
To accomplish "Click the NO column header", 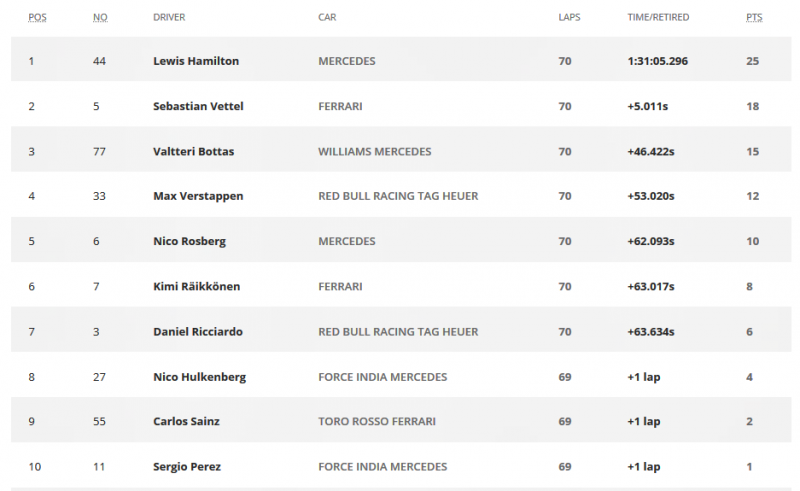I will 100,17.
